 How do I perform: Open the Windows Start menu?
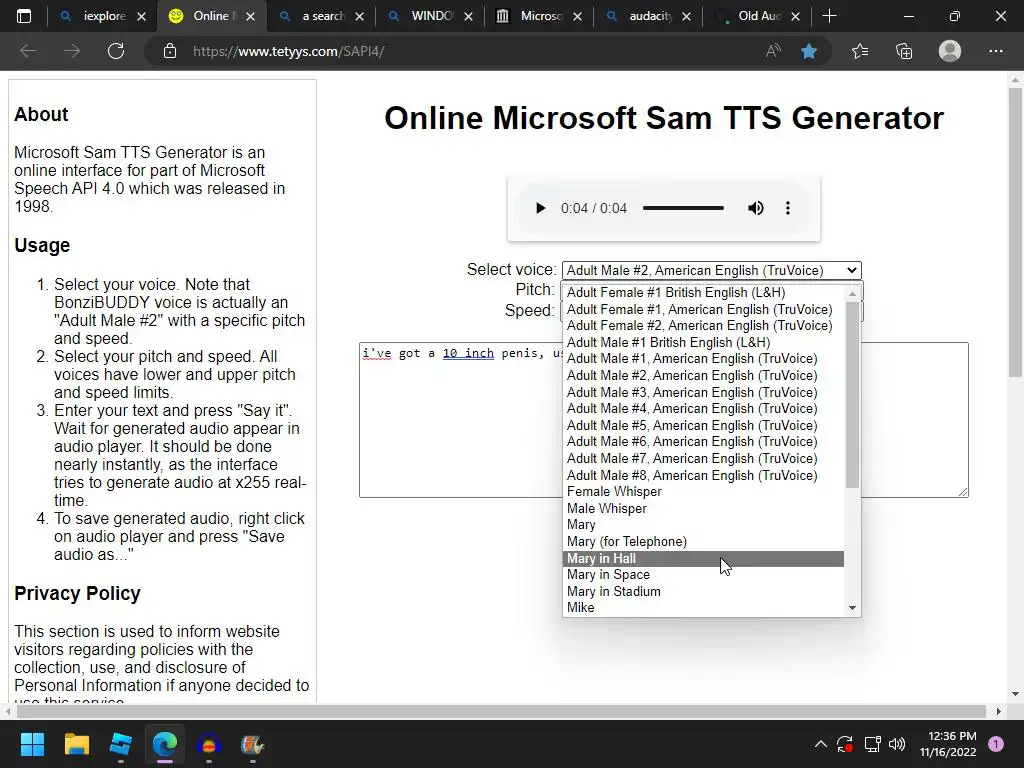point(32,744)
